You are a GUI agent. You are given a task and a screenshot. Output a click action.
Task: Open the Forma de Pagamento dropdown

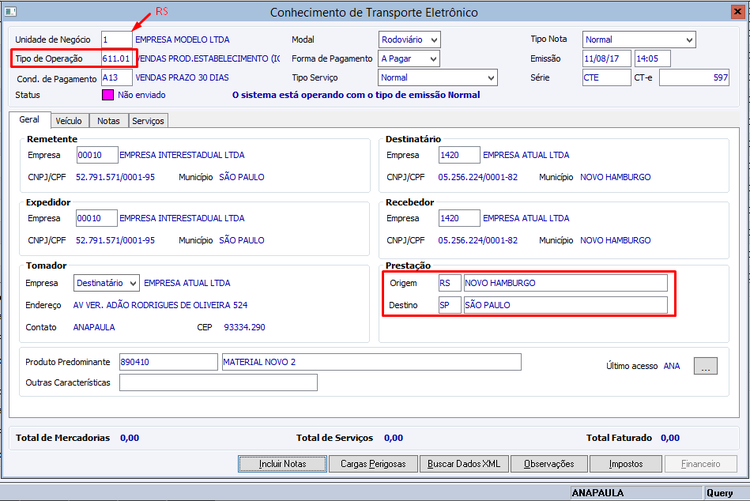coord(409,59)
